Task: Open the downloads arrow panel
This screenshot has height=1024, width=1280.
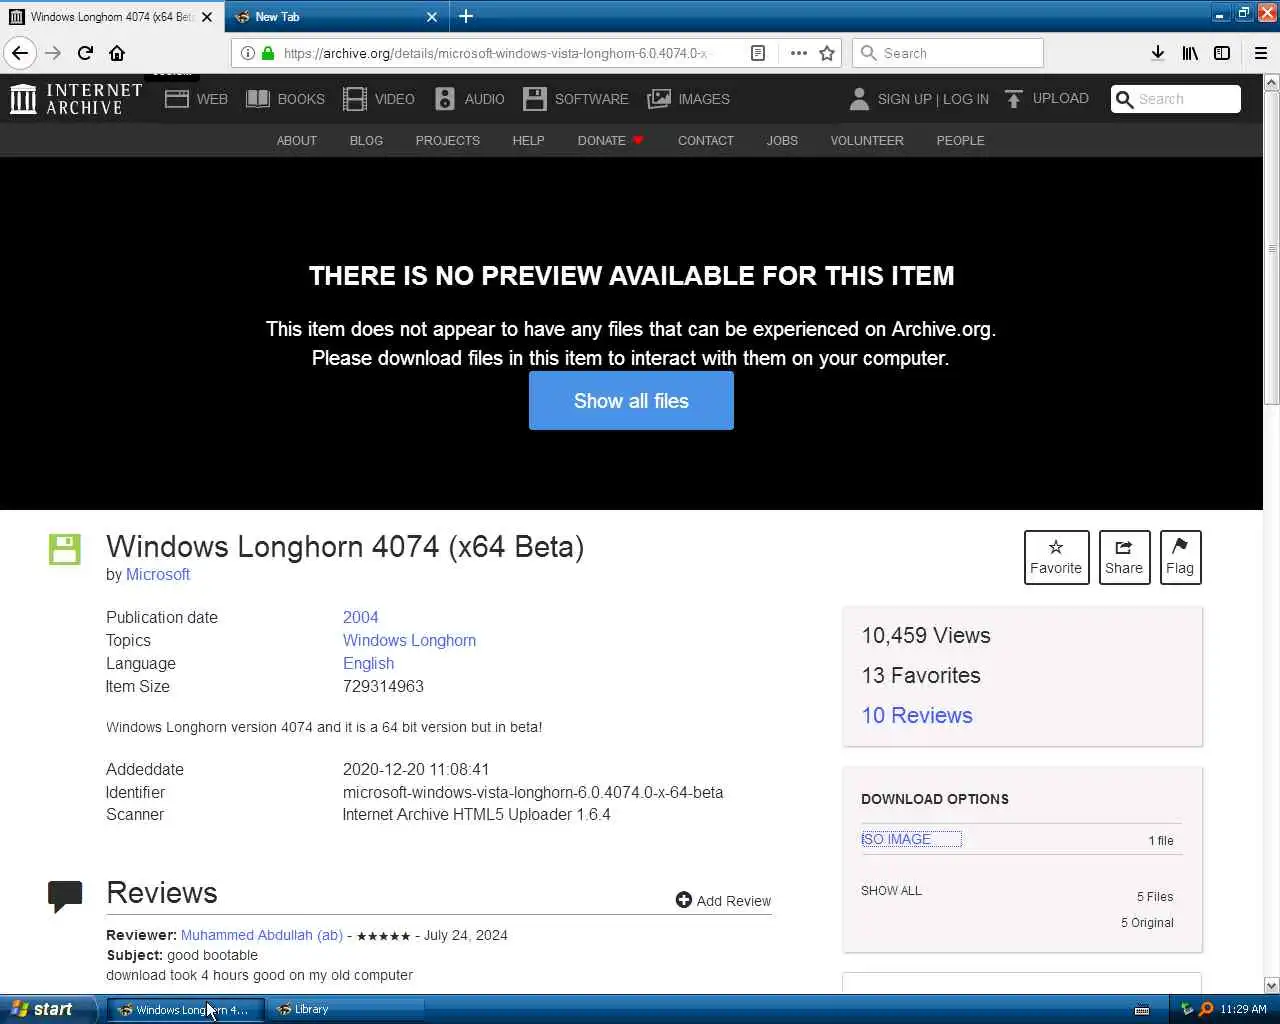Action: pyautogui.click(x=1157, y=53)
